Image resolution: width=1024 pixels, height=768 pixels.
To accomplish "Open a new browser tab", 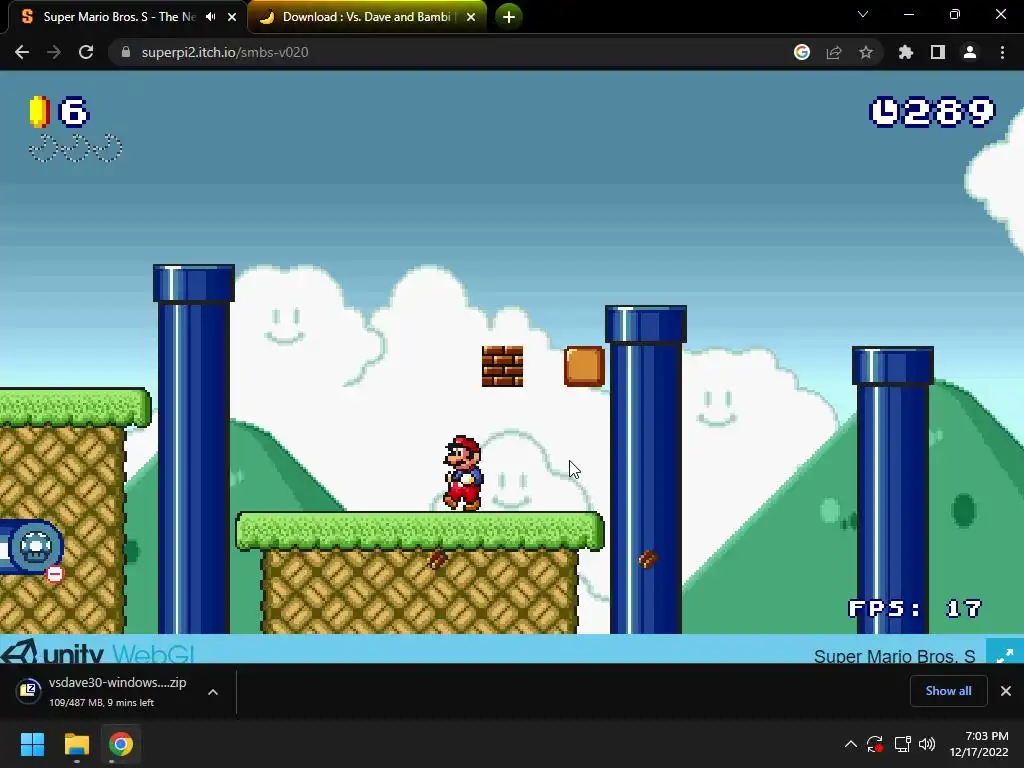I will [509, 17].
